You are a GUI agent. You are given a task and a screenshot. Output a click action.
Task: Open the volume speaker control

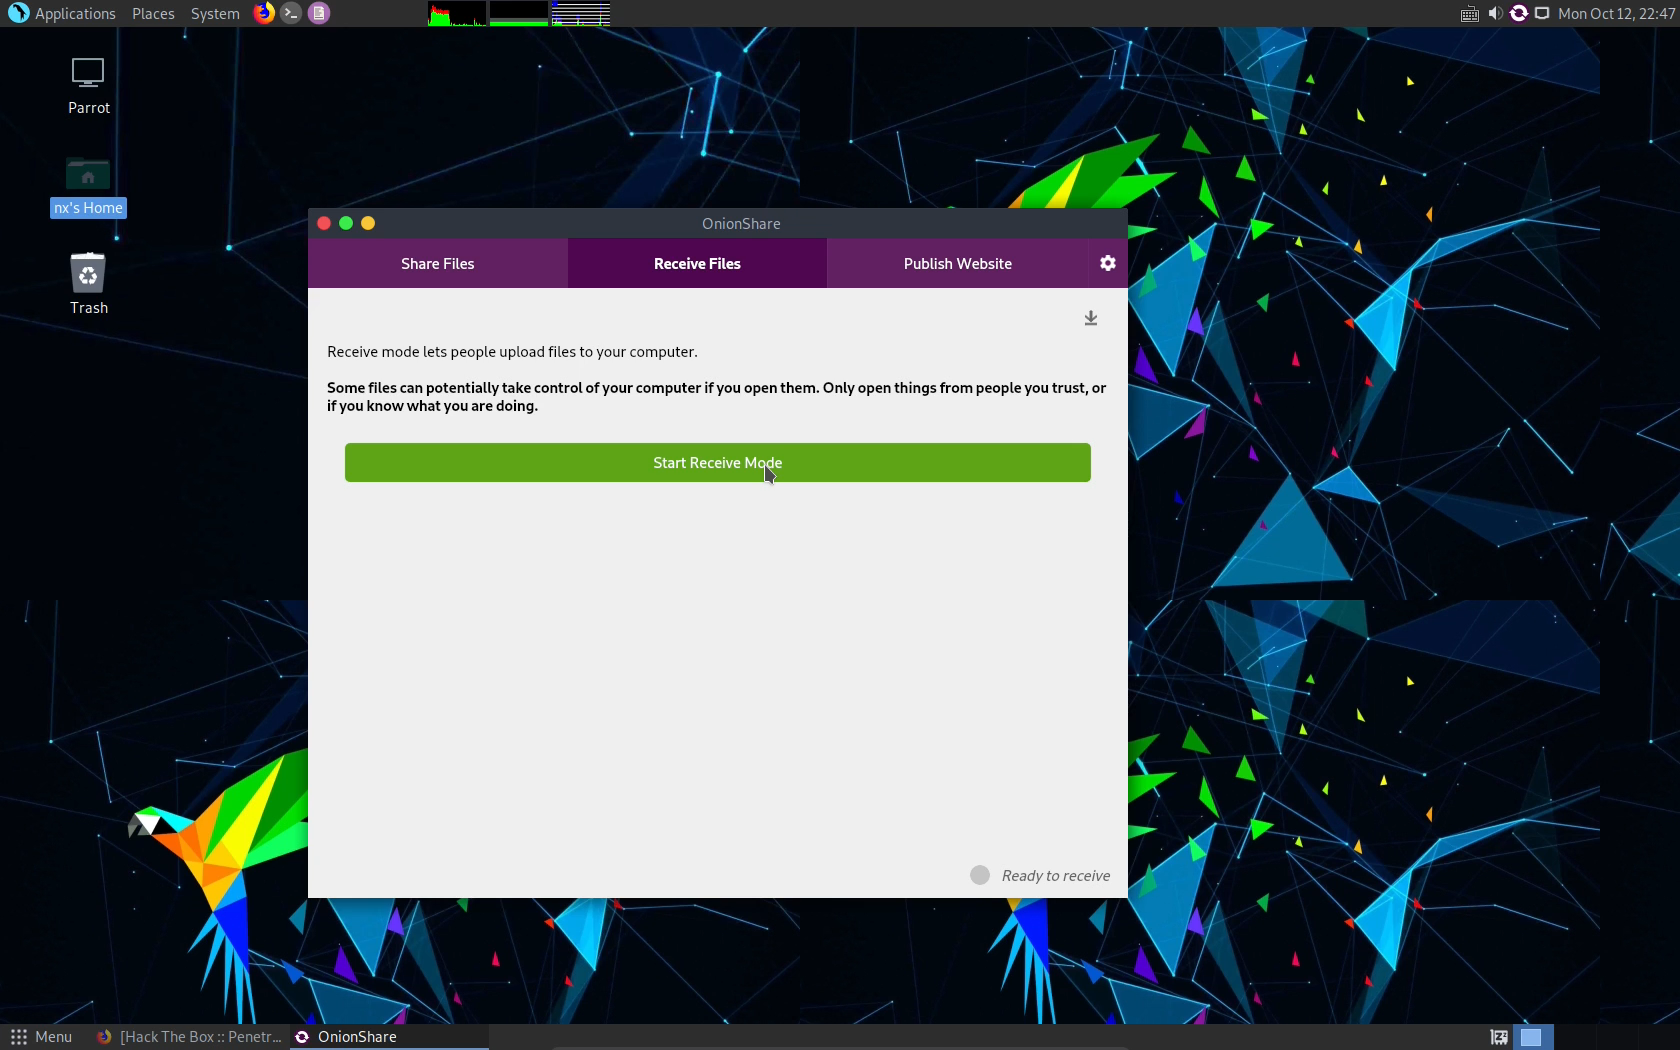1495,13
